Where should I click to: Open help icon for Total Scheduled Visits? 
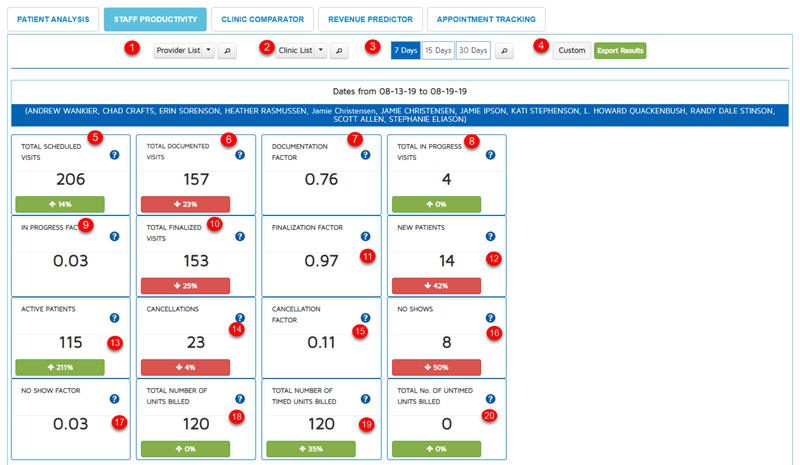114,155
